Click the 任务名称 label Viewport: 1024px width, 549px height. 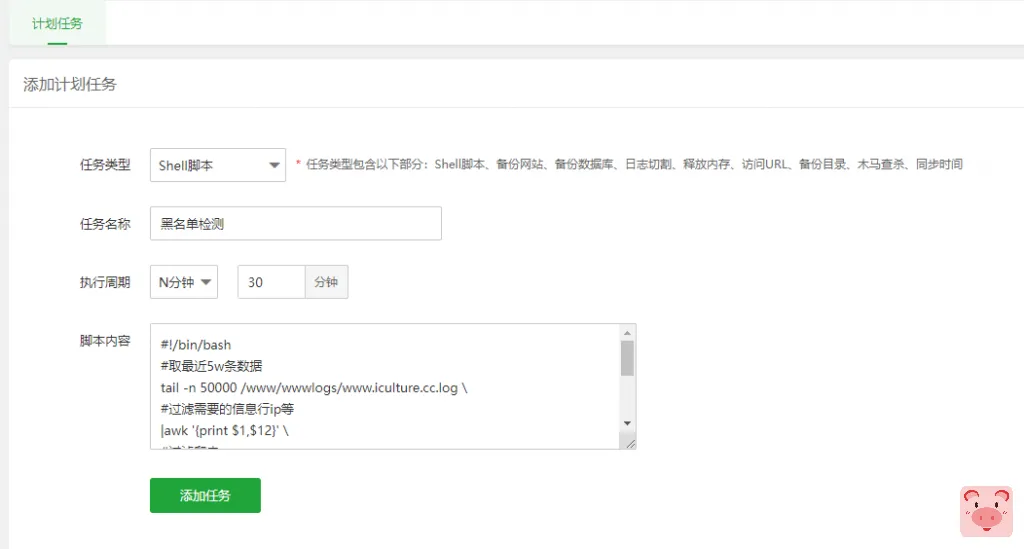(105, 224)
